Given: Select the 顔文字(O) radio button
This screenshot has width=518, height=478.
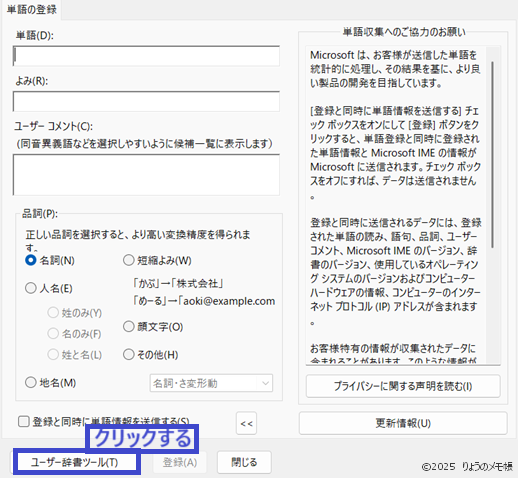Looking at the screenshot, I should point(129,326).
